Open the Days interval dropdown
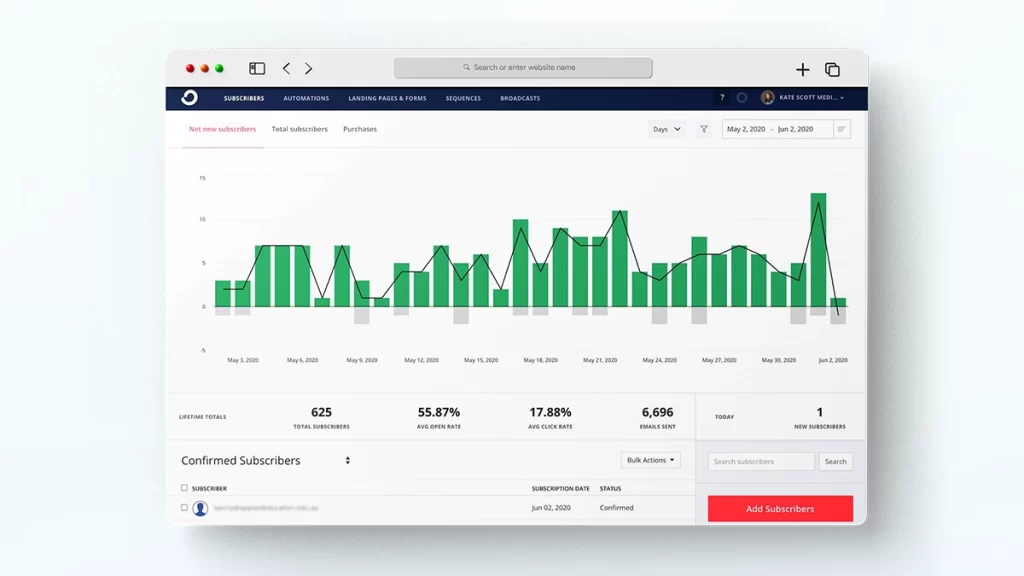The image size is (1024, 576). tap(666, 129)
